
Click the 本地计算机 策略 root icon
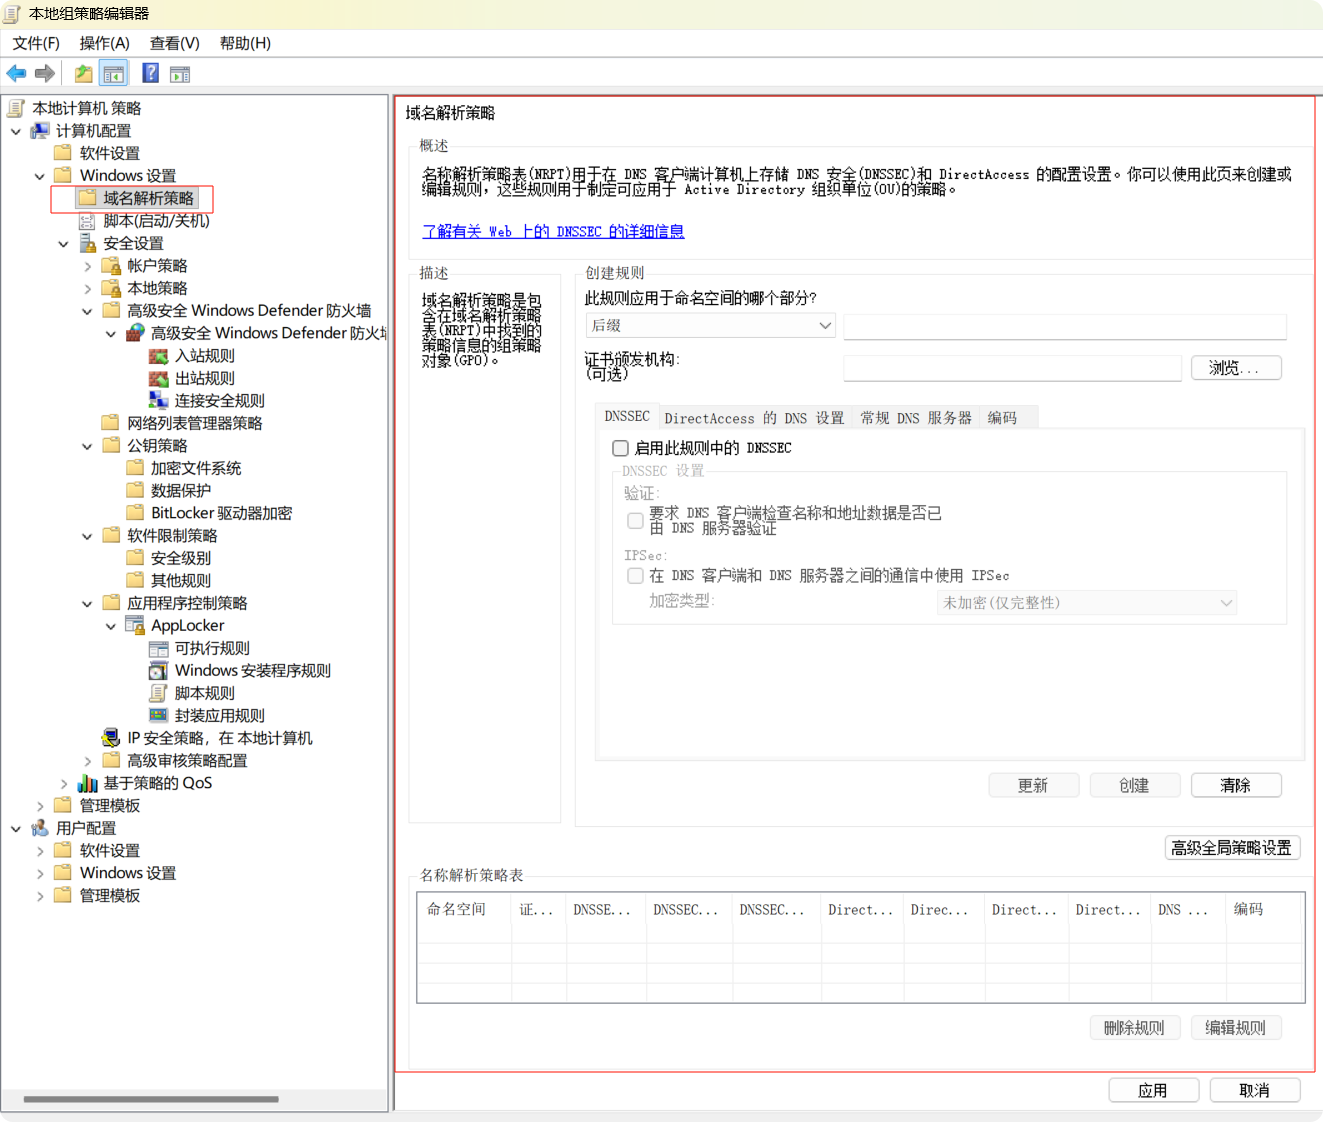[16, 108]
